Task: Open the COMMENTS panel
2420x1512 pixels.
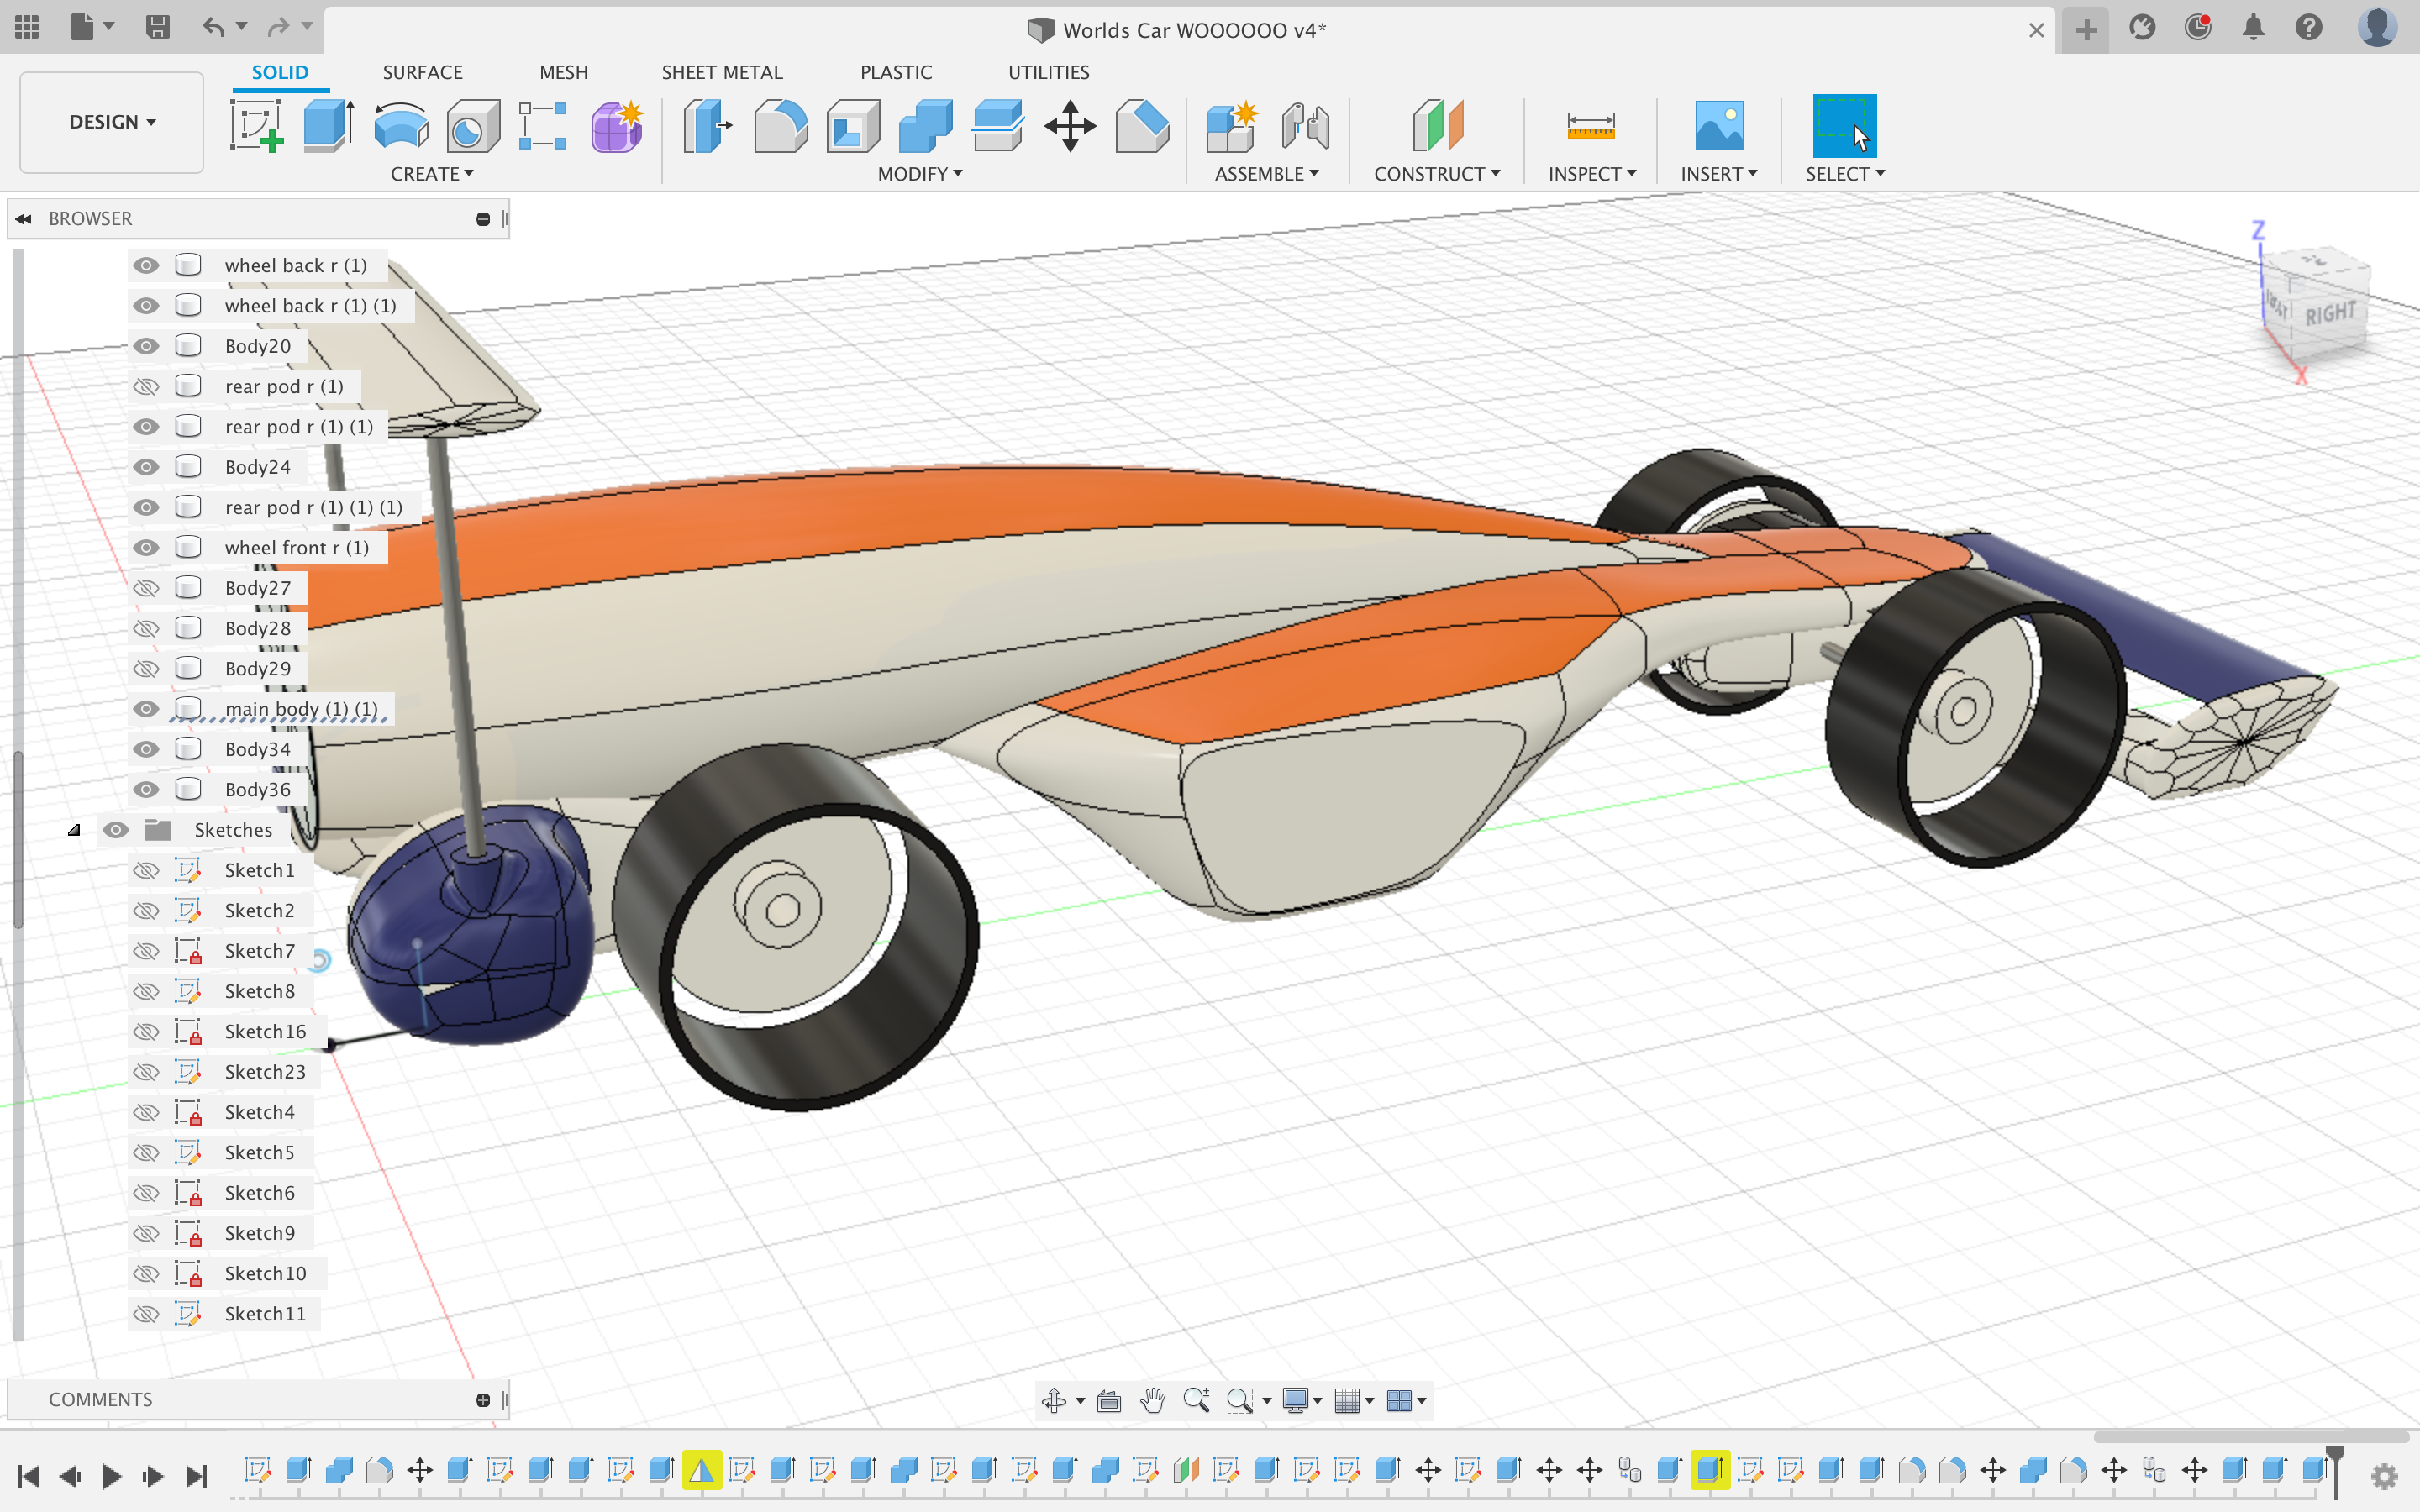Action: tap(101, 1399)
